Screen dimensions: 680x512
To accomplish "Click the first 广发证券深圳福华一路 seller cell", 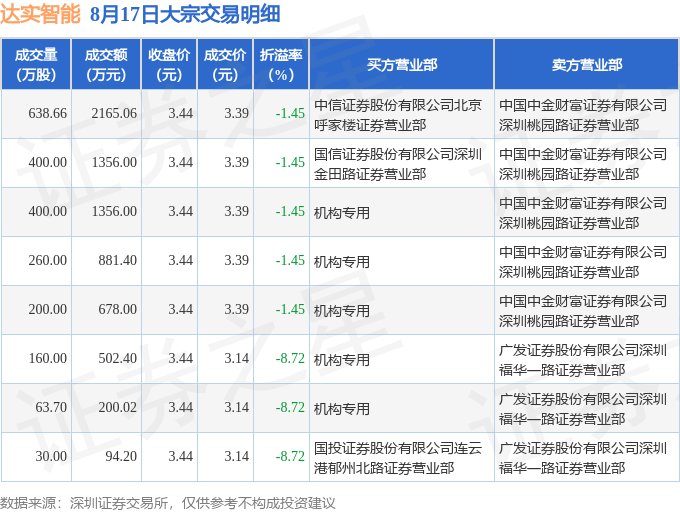I will [x=587, y=359].
